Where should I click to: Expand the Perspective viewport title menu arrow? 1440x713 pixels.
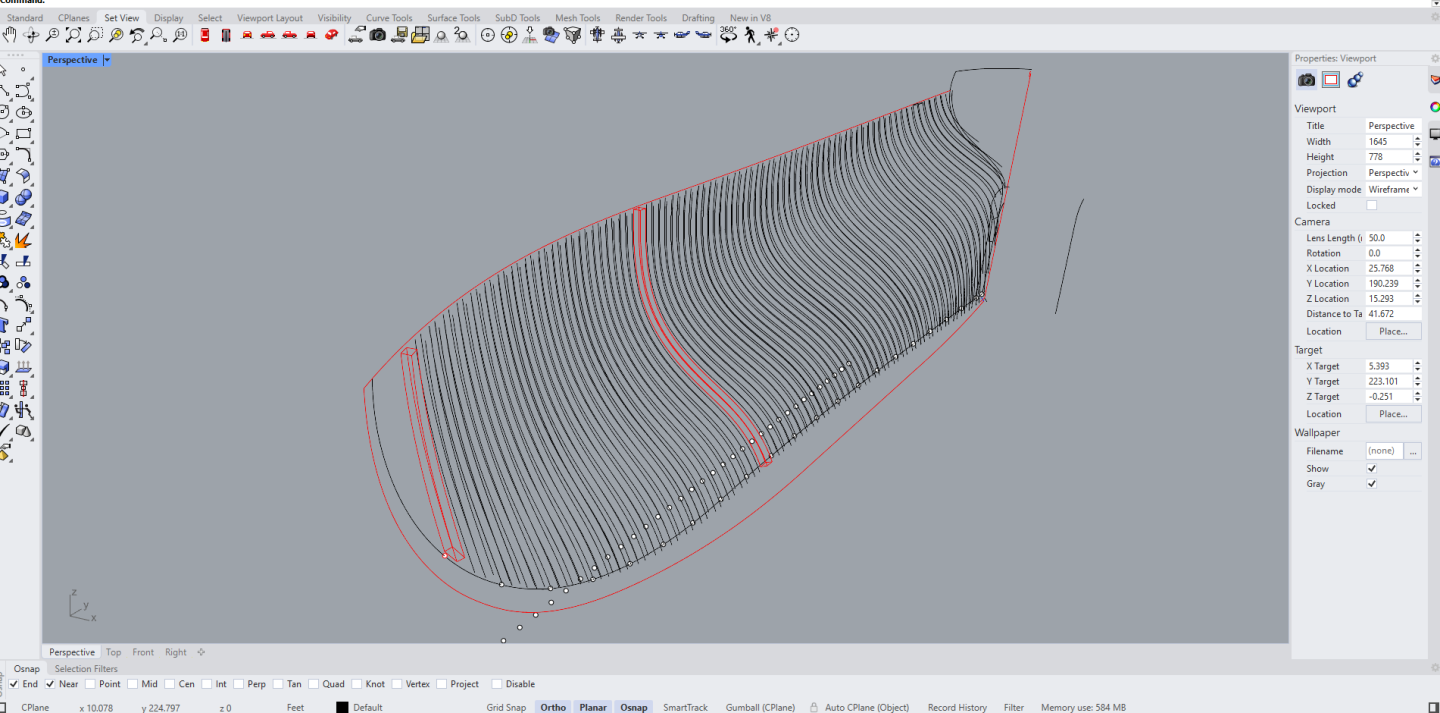[x=107, y=60]
